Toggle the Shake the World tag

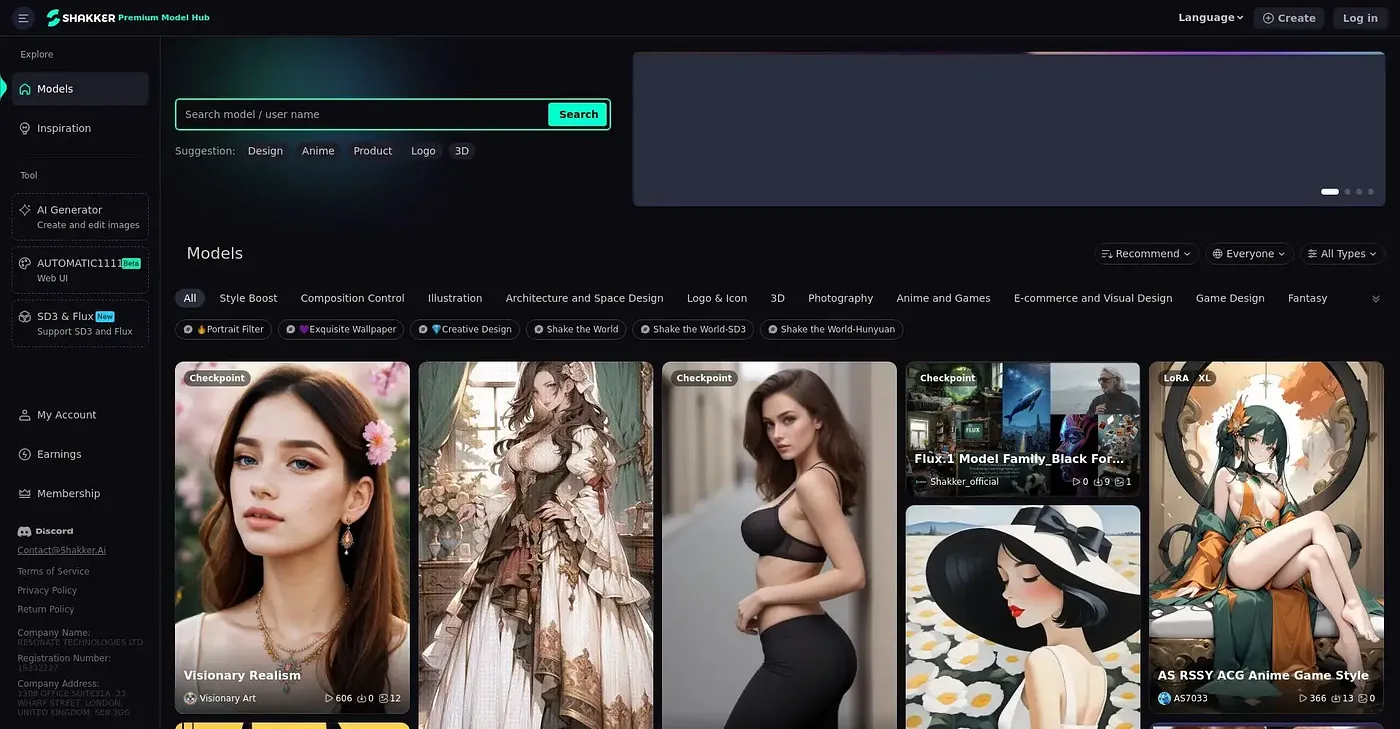click(576, 329)
